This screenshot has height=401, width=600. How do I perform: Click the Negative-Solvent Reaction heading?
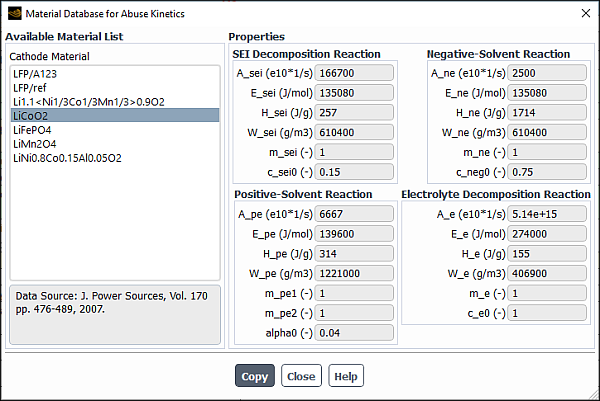(x=499, y=54)
